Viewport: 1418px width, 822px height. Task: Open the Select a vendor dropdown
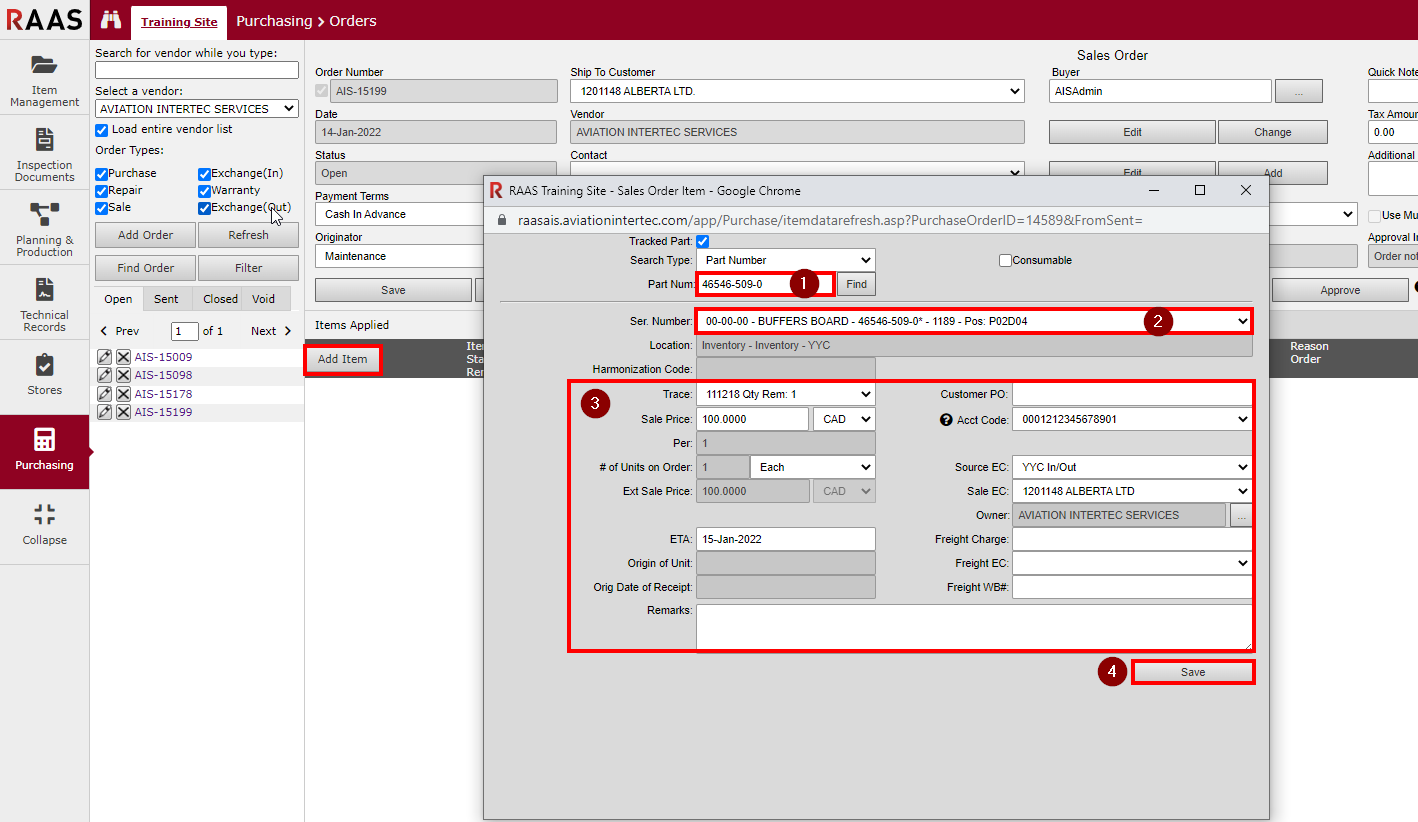[x=197, y=109]
